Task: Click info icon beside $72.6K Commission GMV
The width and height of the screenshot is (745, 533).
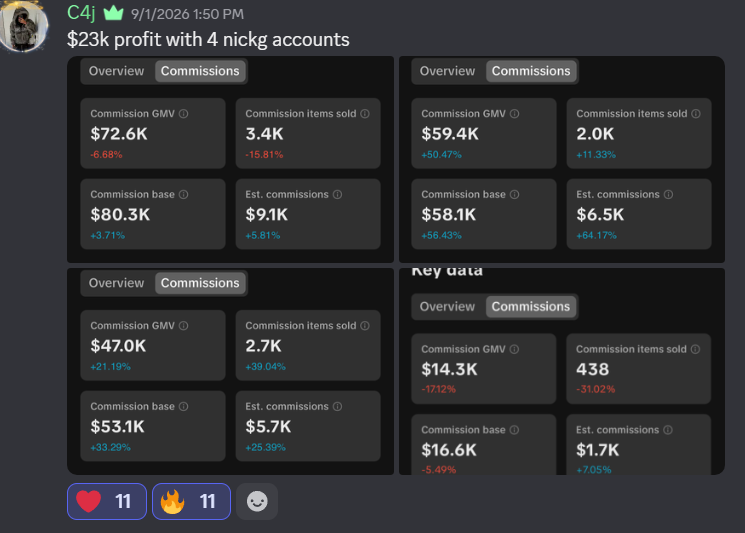Action: [183, 114]
